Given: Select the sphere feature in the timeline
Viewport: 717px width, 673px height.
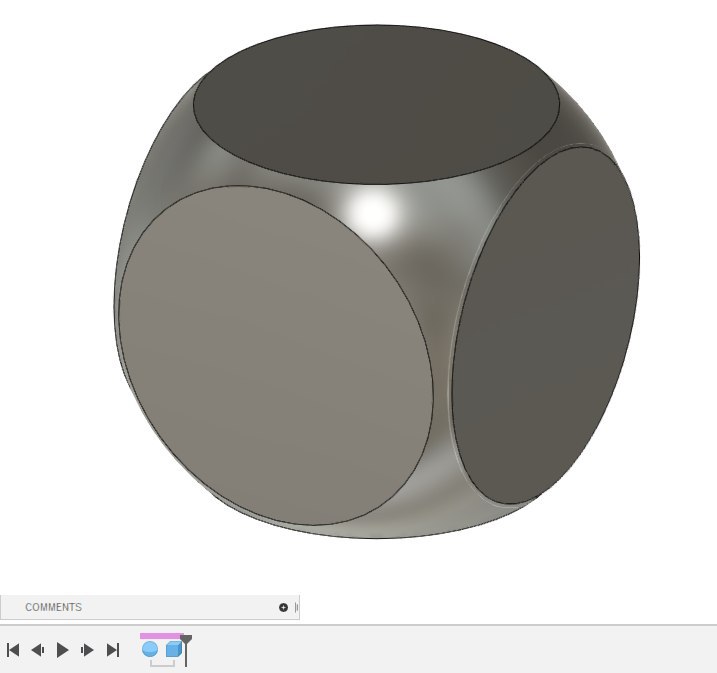Looking at the screenshot, I should [x=150, y=649].
